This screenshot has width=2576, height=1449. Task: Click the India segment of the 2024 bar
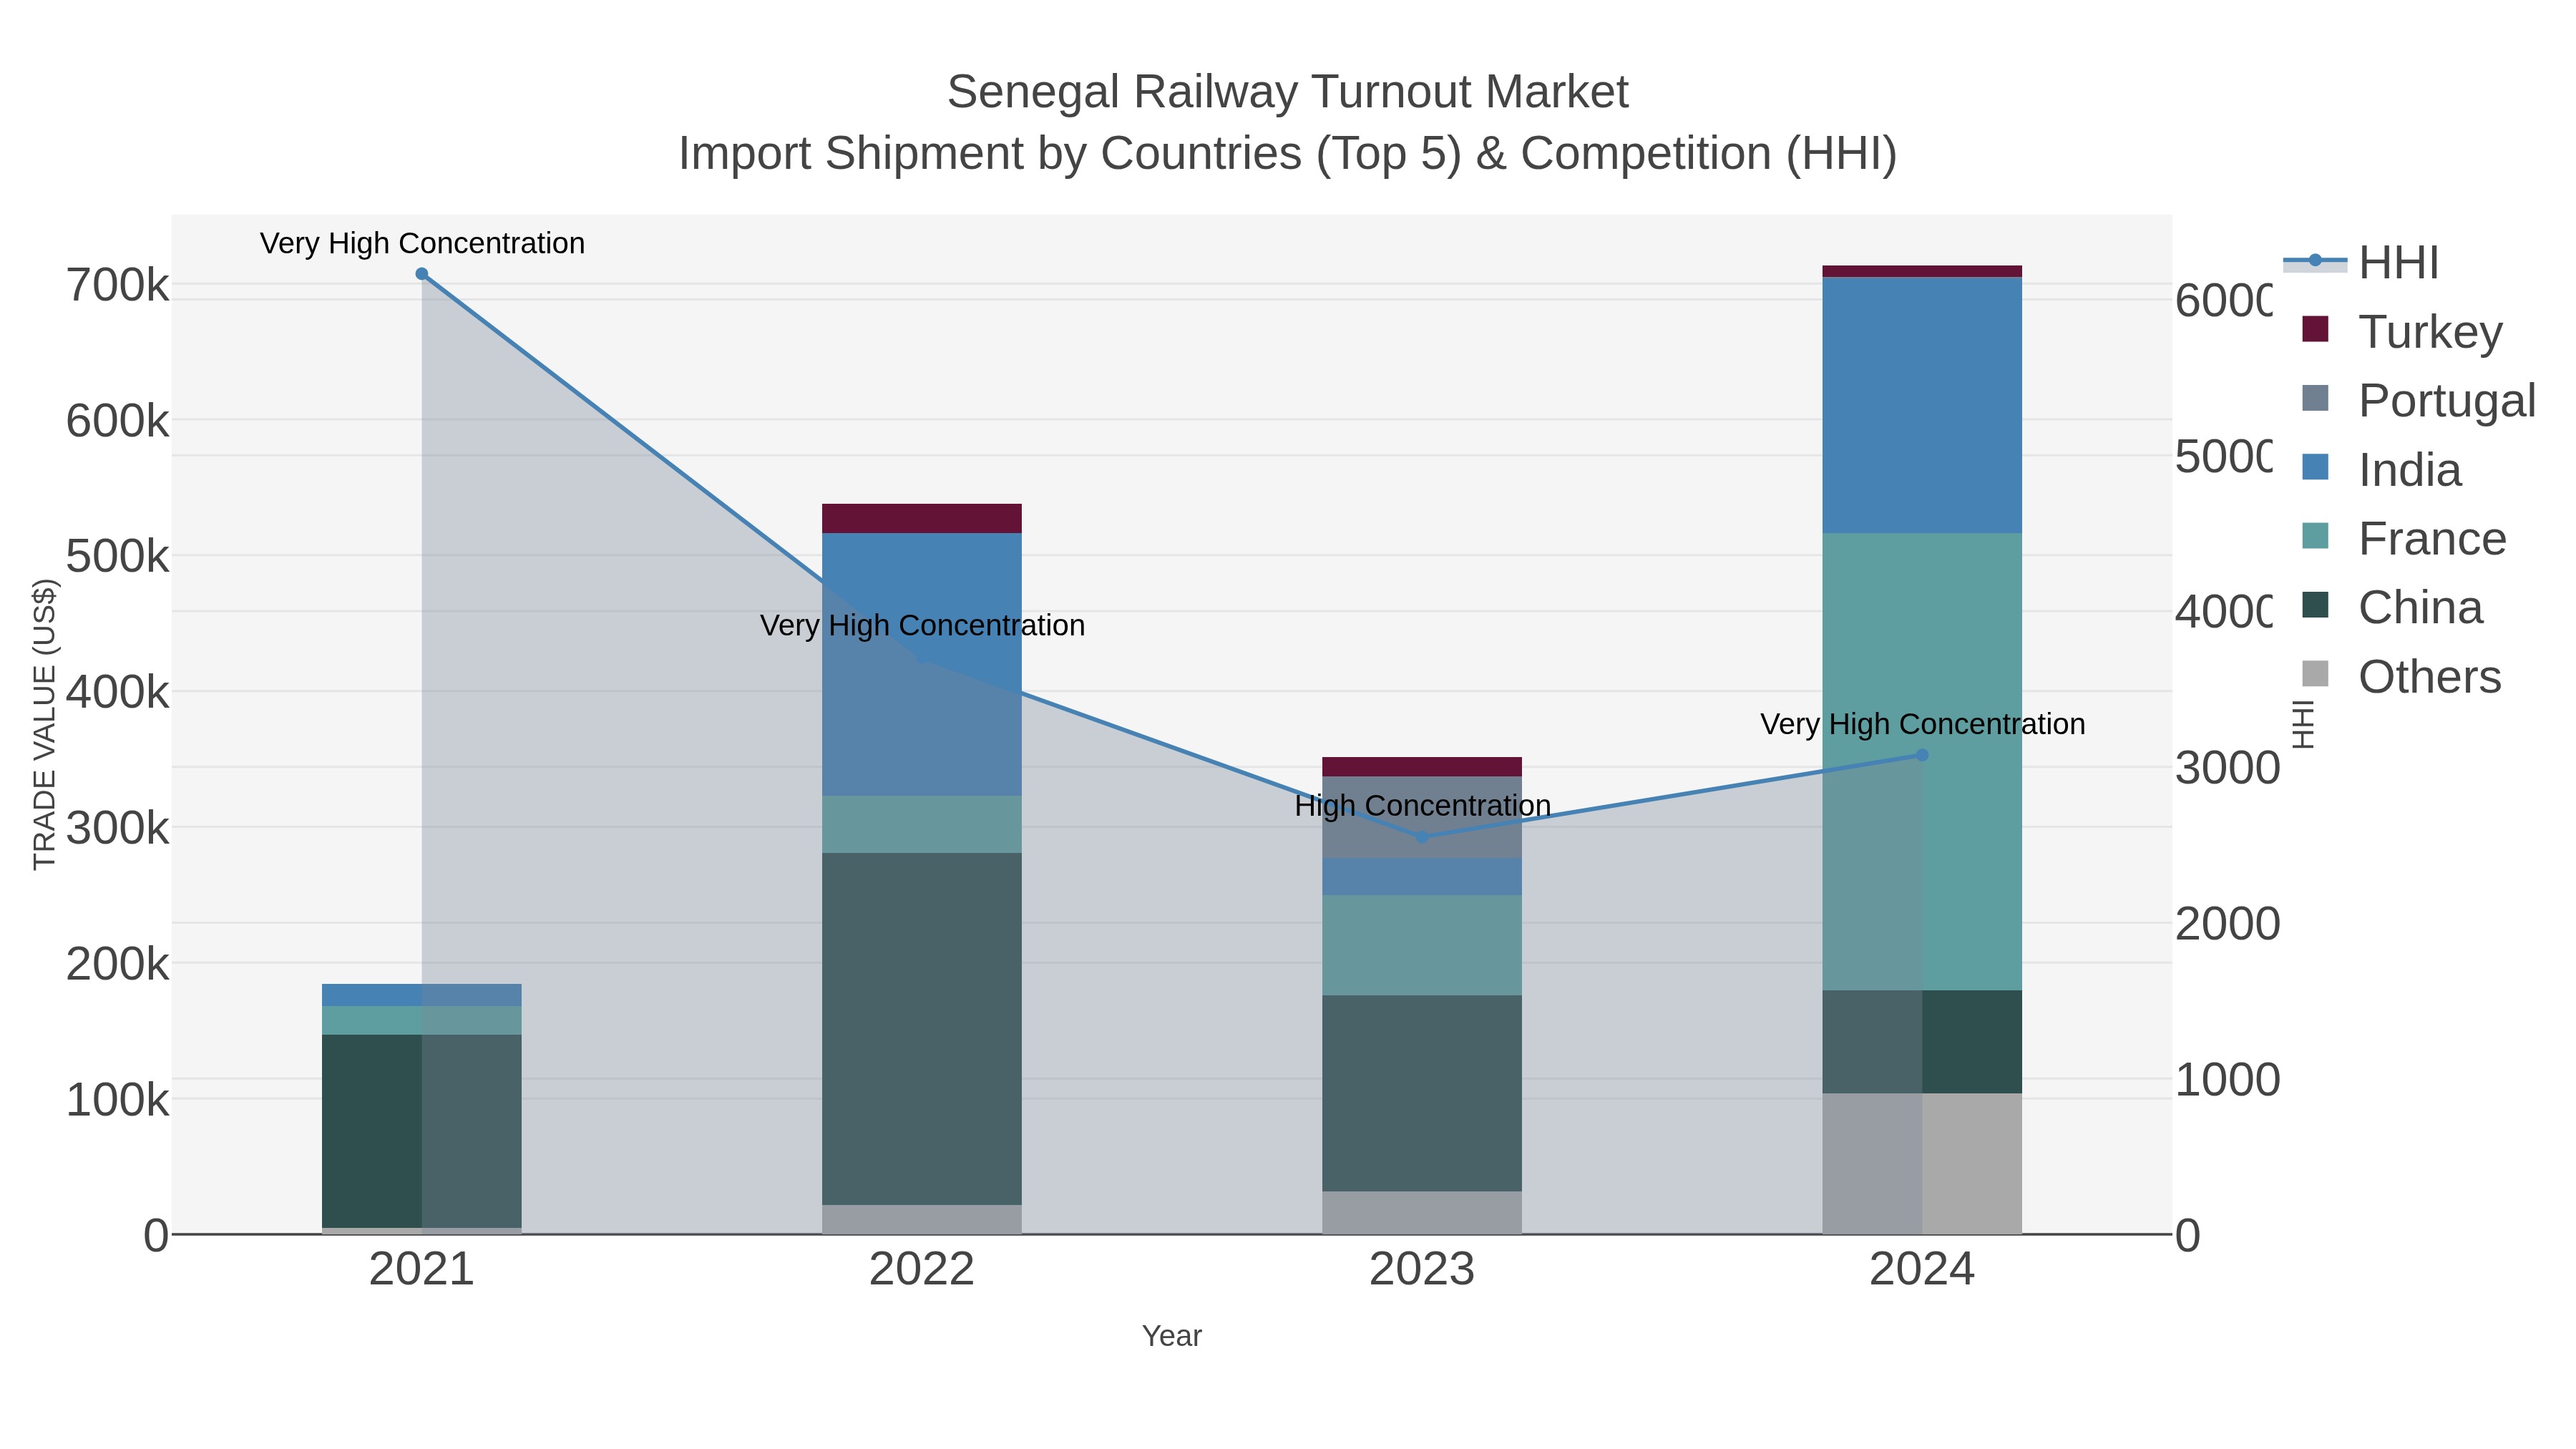click(1922, 405)
